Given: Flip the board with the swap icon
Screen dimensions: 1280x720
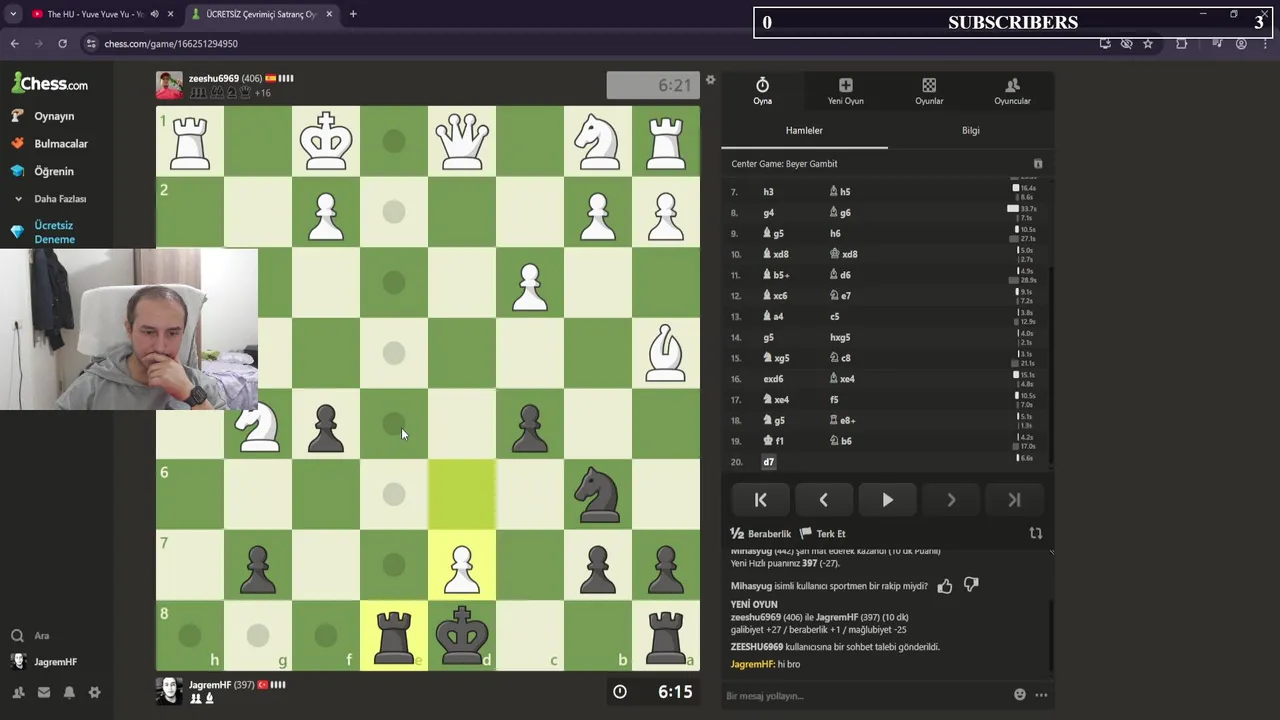Looking at the screenshot, I should point(1036,534).
